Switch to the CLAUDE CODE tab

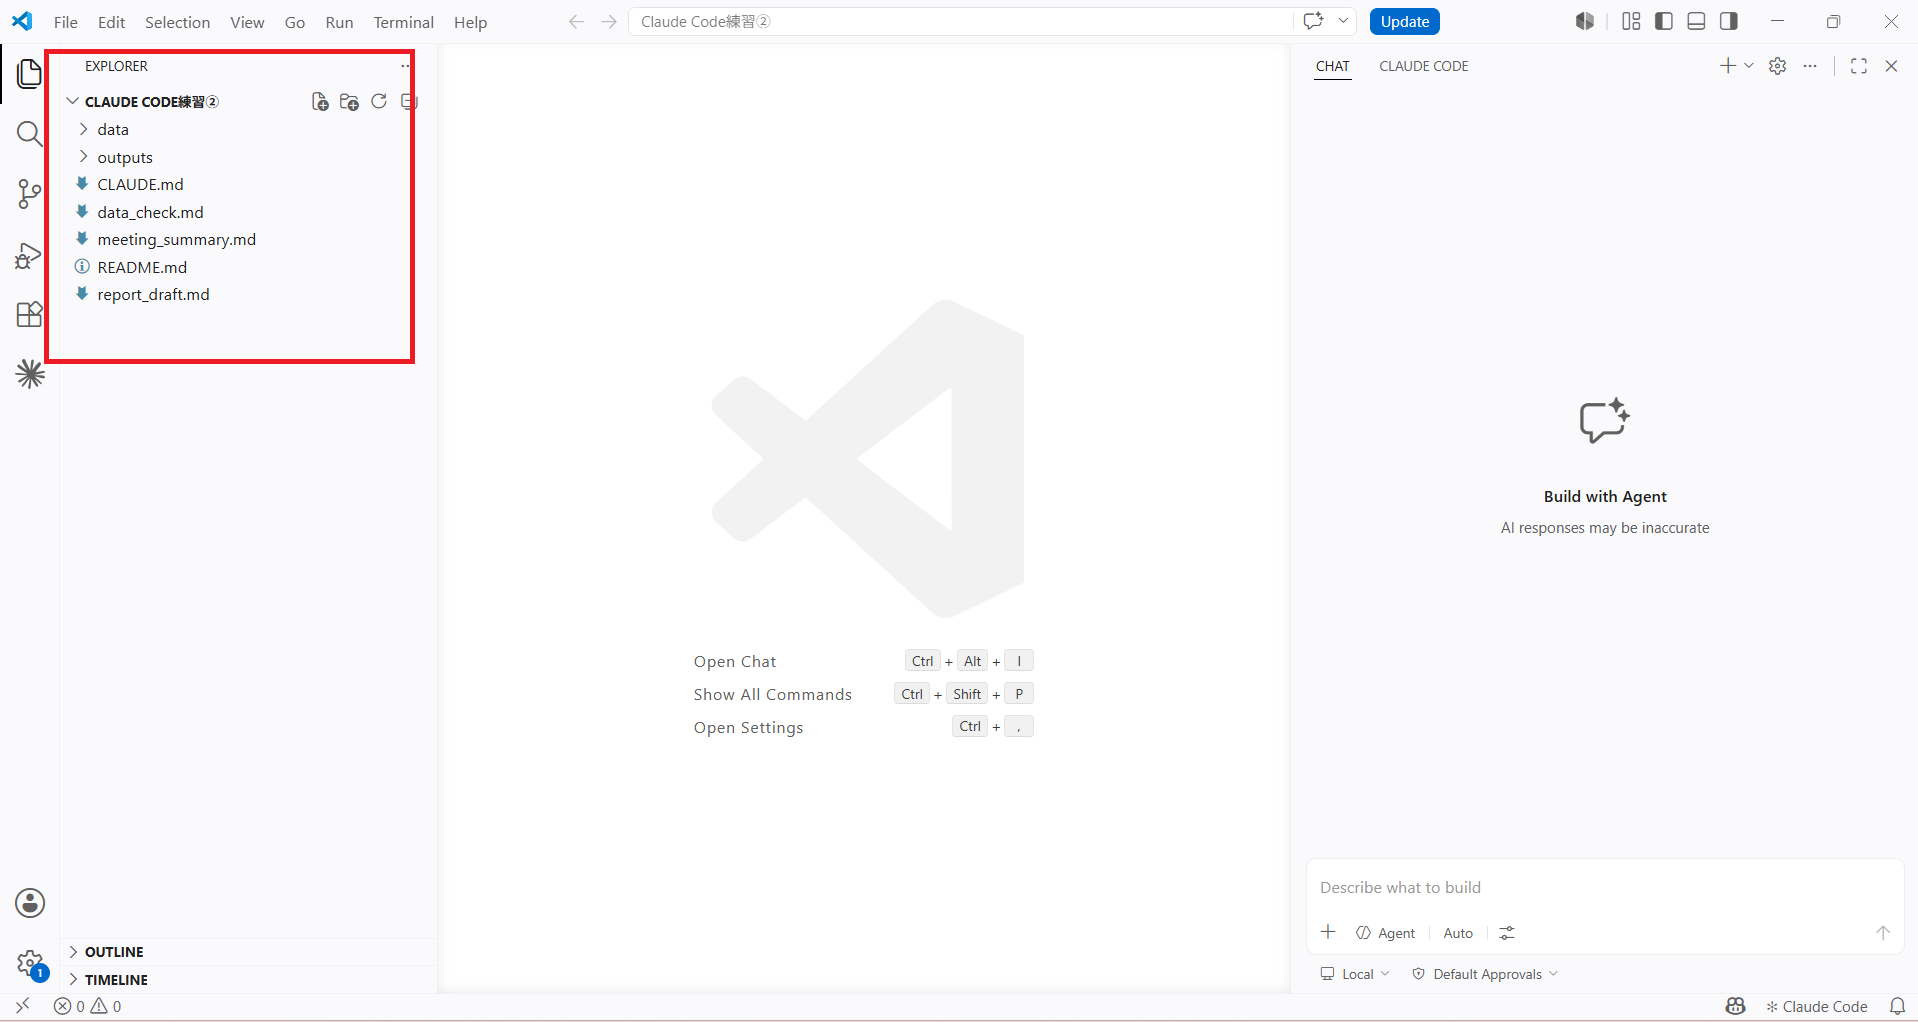point(1423,66)
